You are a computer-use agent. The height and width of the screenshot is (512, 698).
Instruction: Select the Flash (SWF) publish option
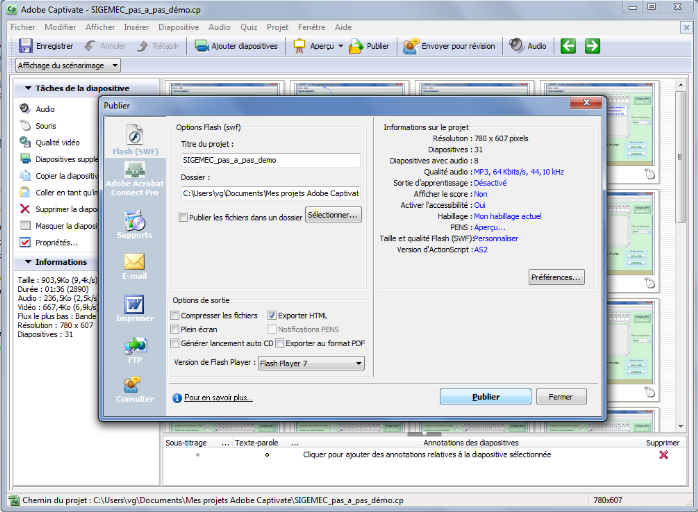[135, 139]
